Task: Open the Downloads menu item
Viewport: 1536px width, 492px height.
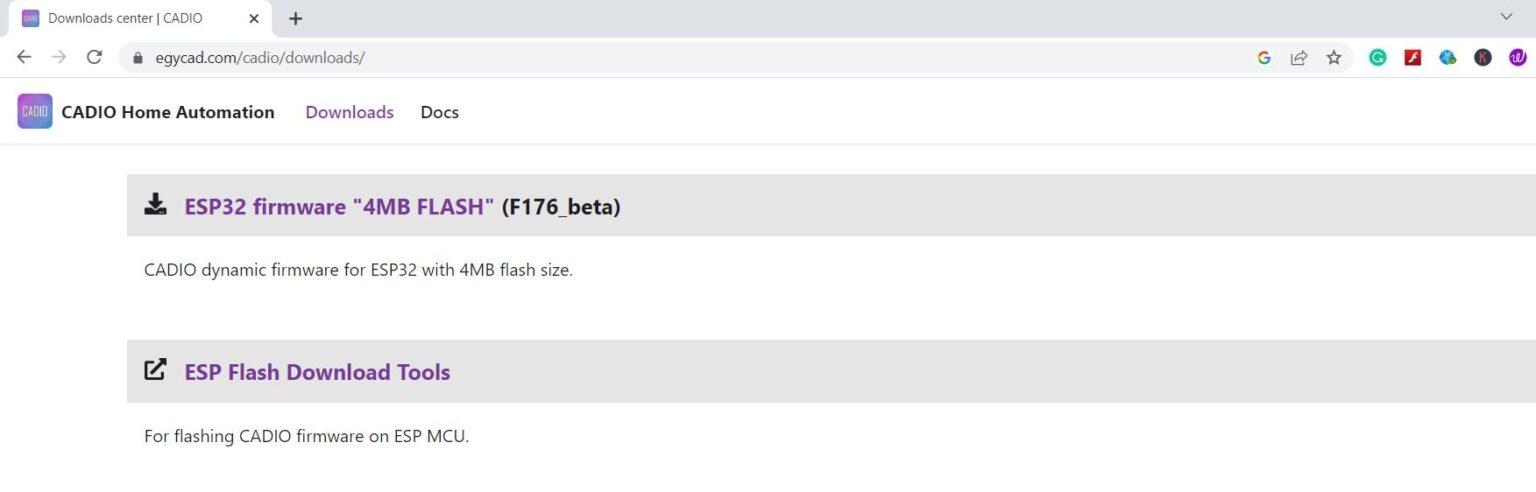Action: [x=349, y=112]
